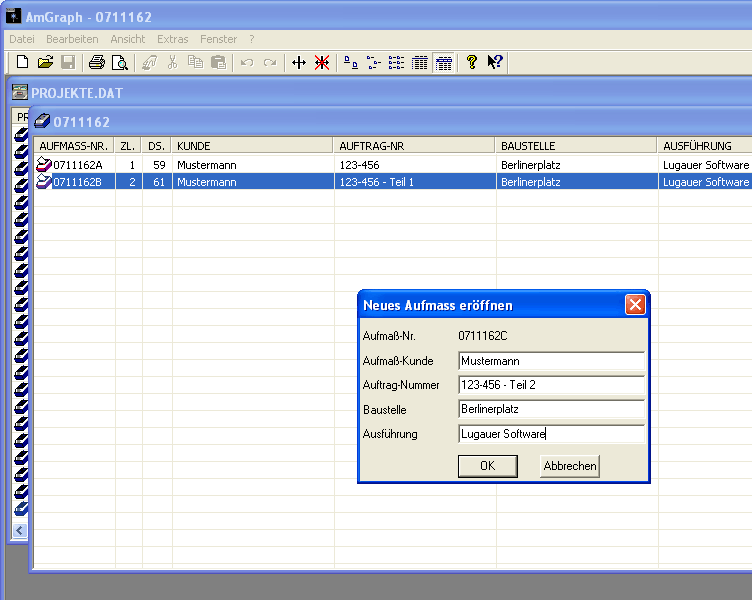Click the black cross plus icon
The height and width of the screenshot is (600, 752).
coord(299,62)
